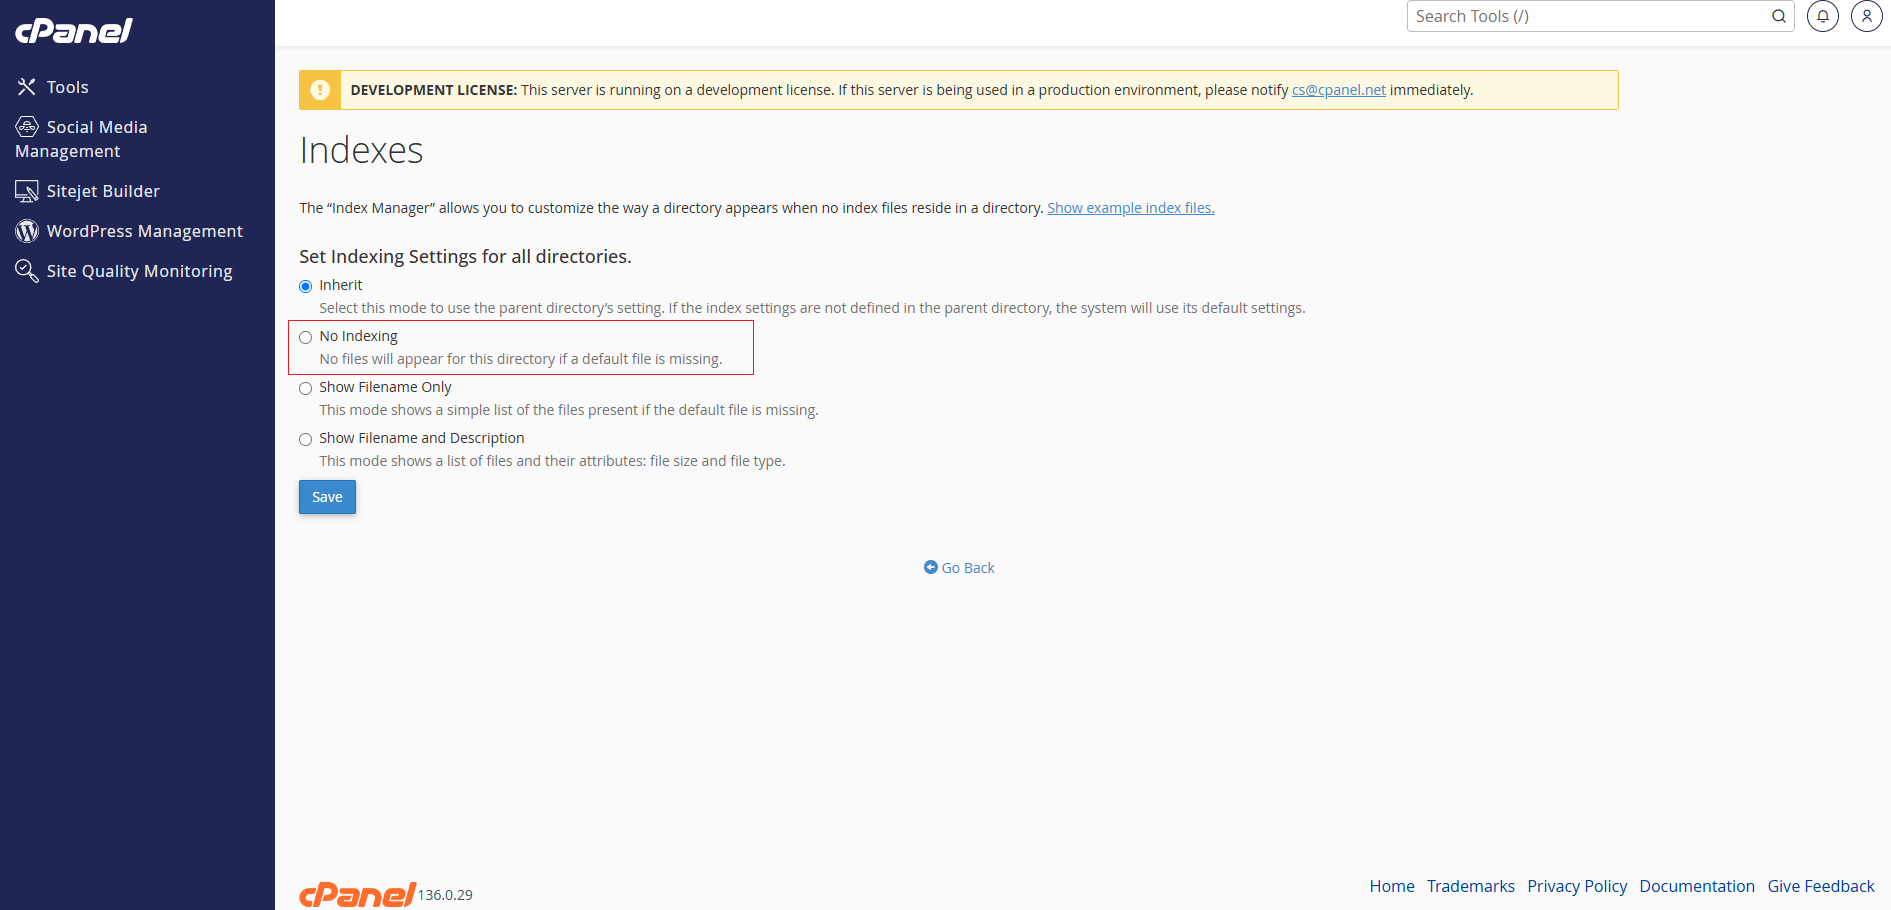
Task: Go to WordPress Management menu item
Action: 145,231
